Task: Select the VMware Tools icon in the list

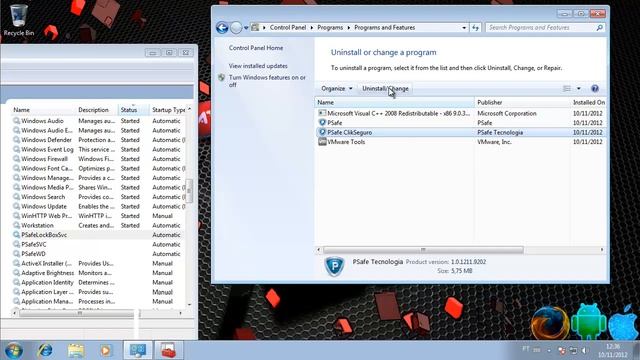Action: coord(322,142)
